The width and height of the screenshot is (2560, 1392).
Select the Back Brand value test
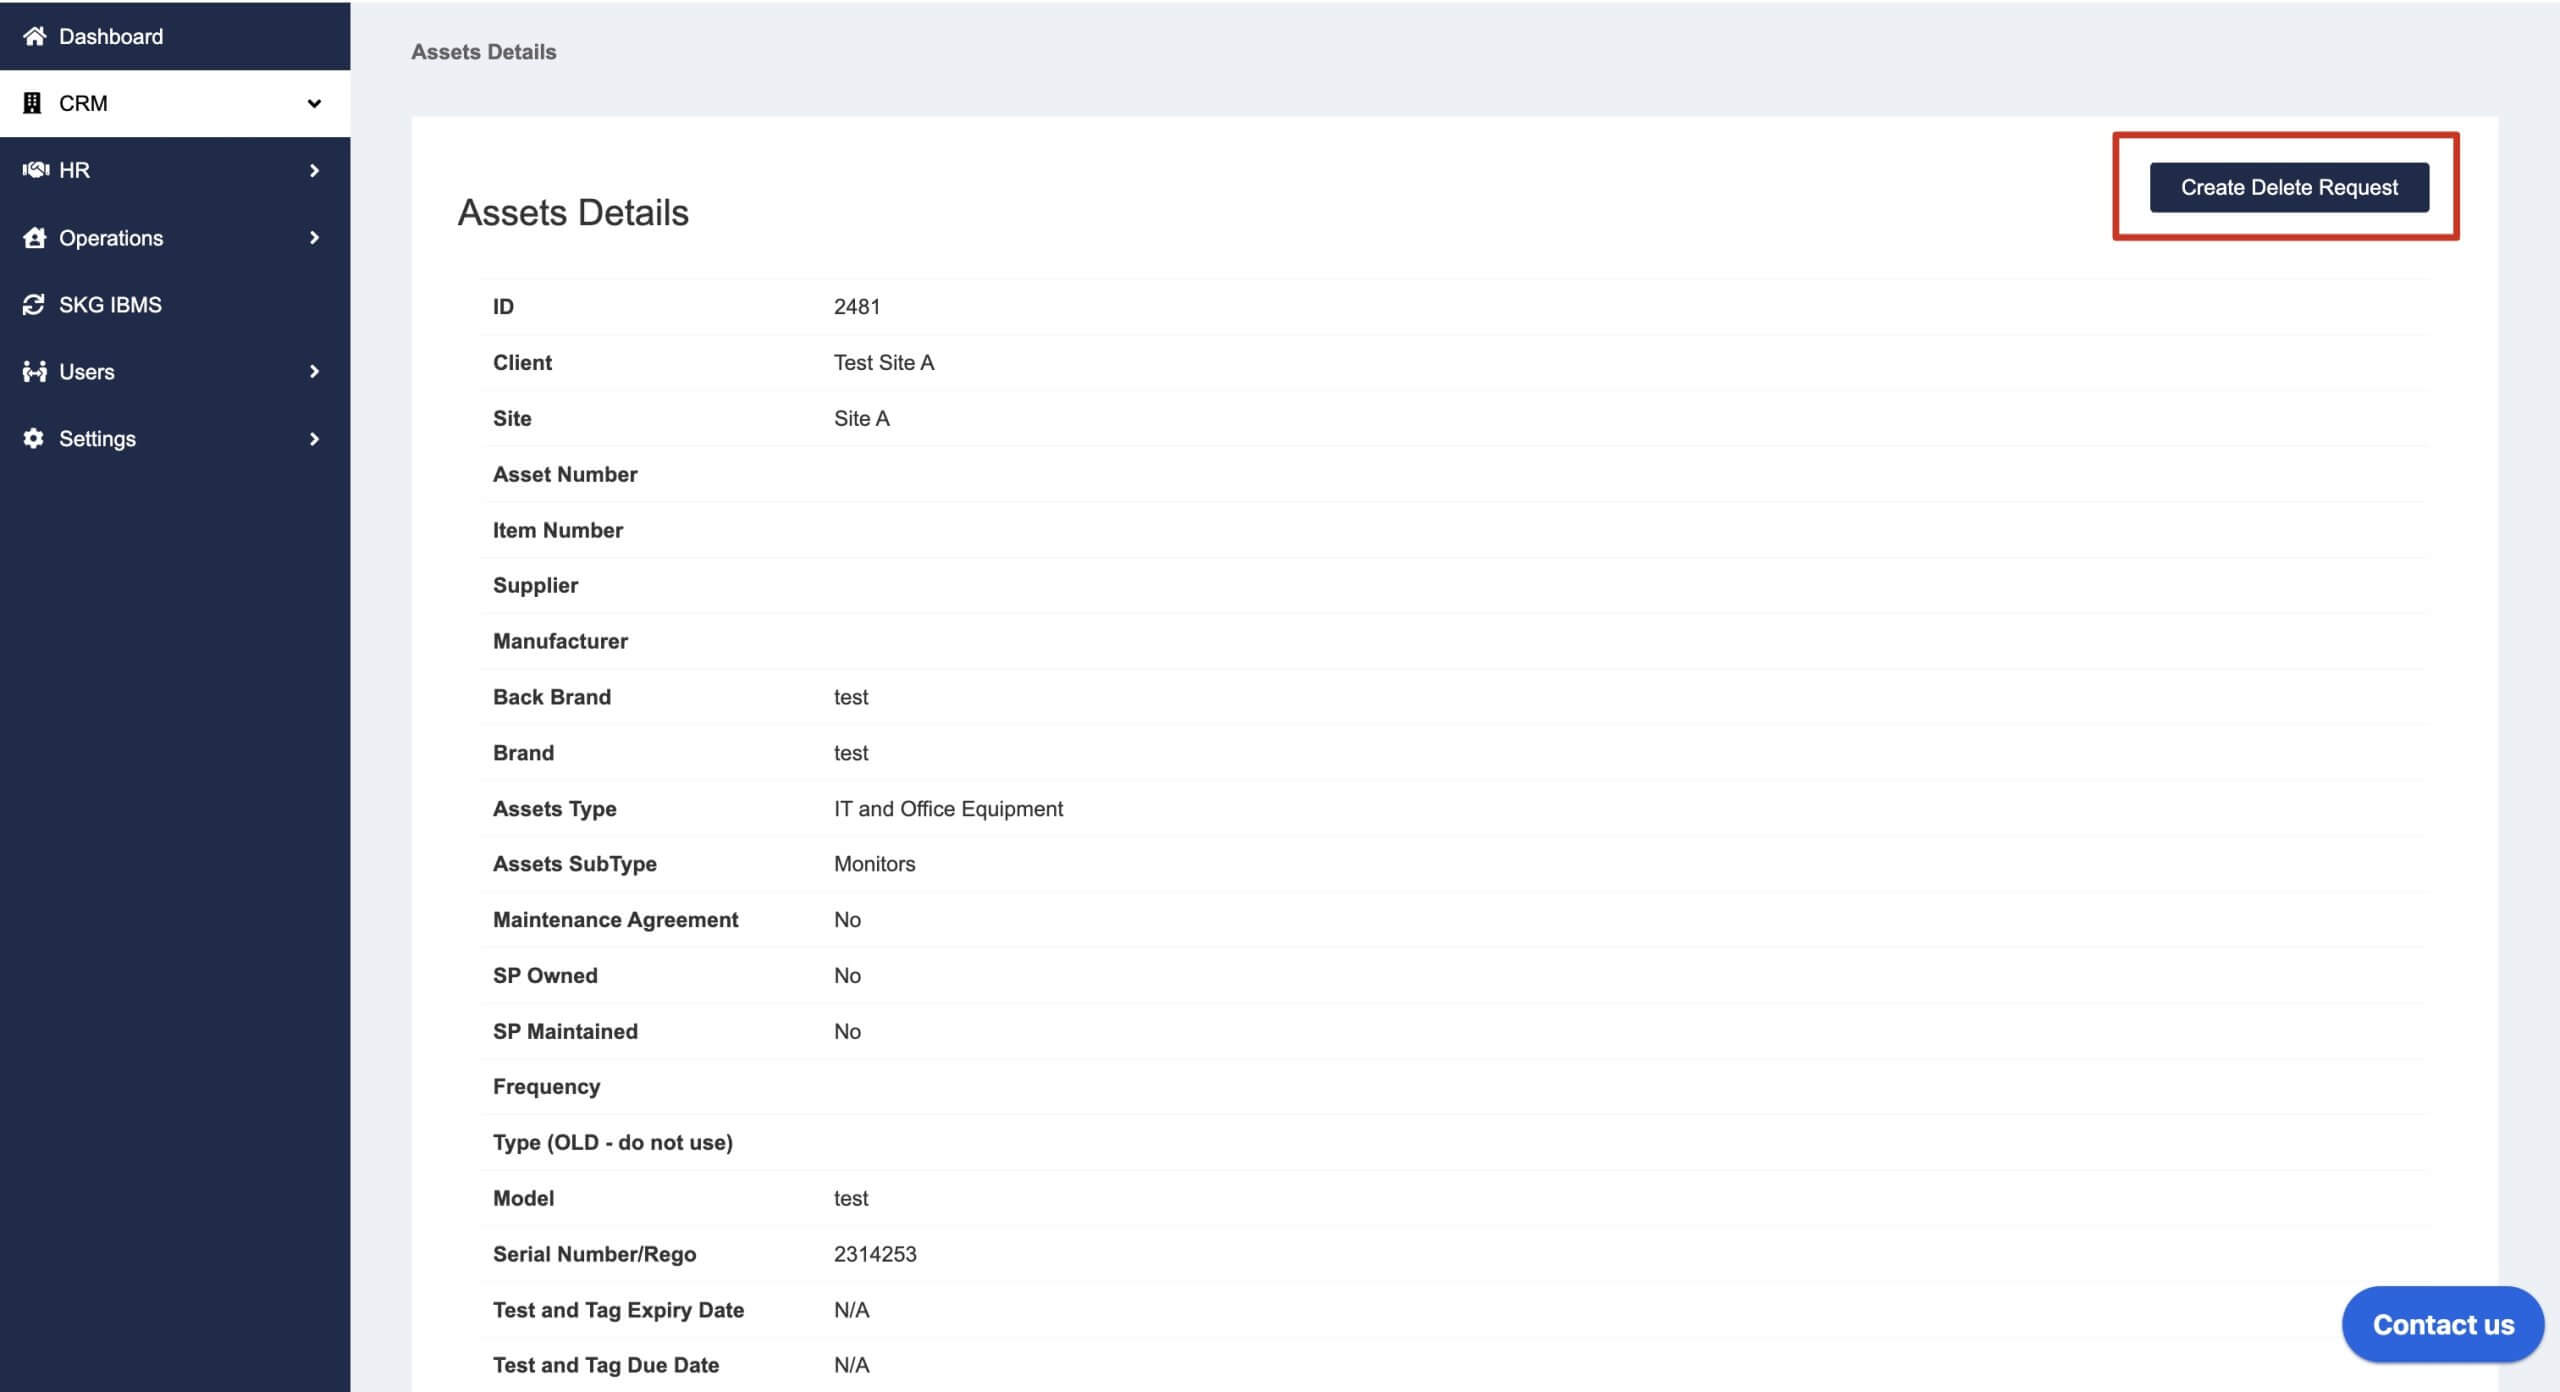click(851, 697)
